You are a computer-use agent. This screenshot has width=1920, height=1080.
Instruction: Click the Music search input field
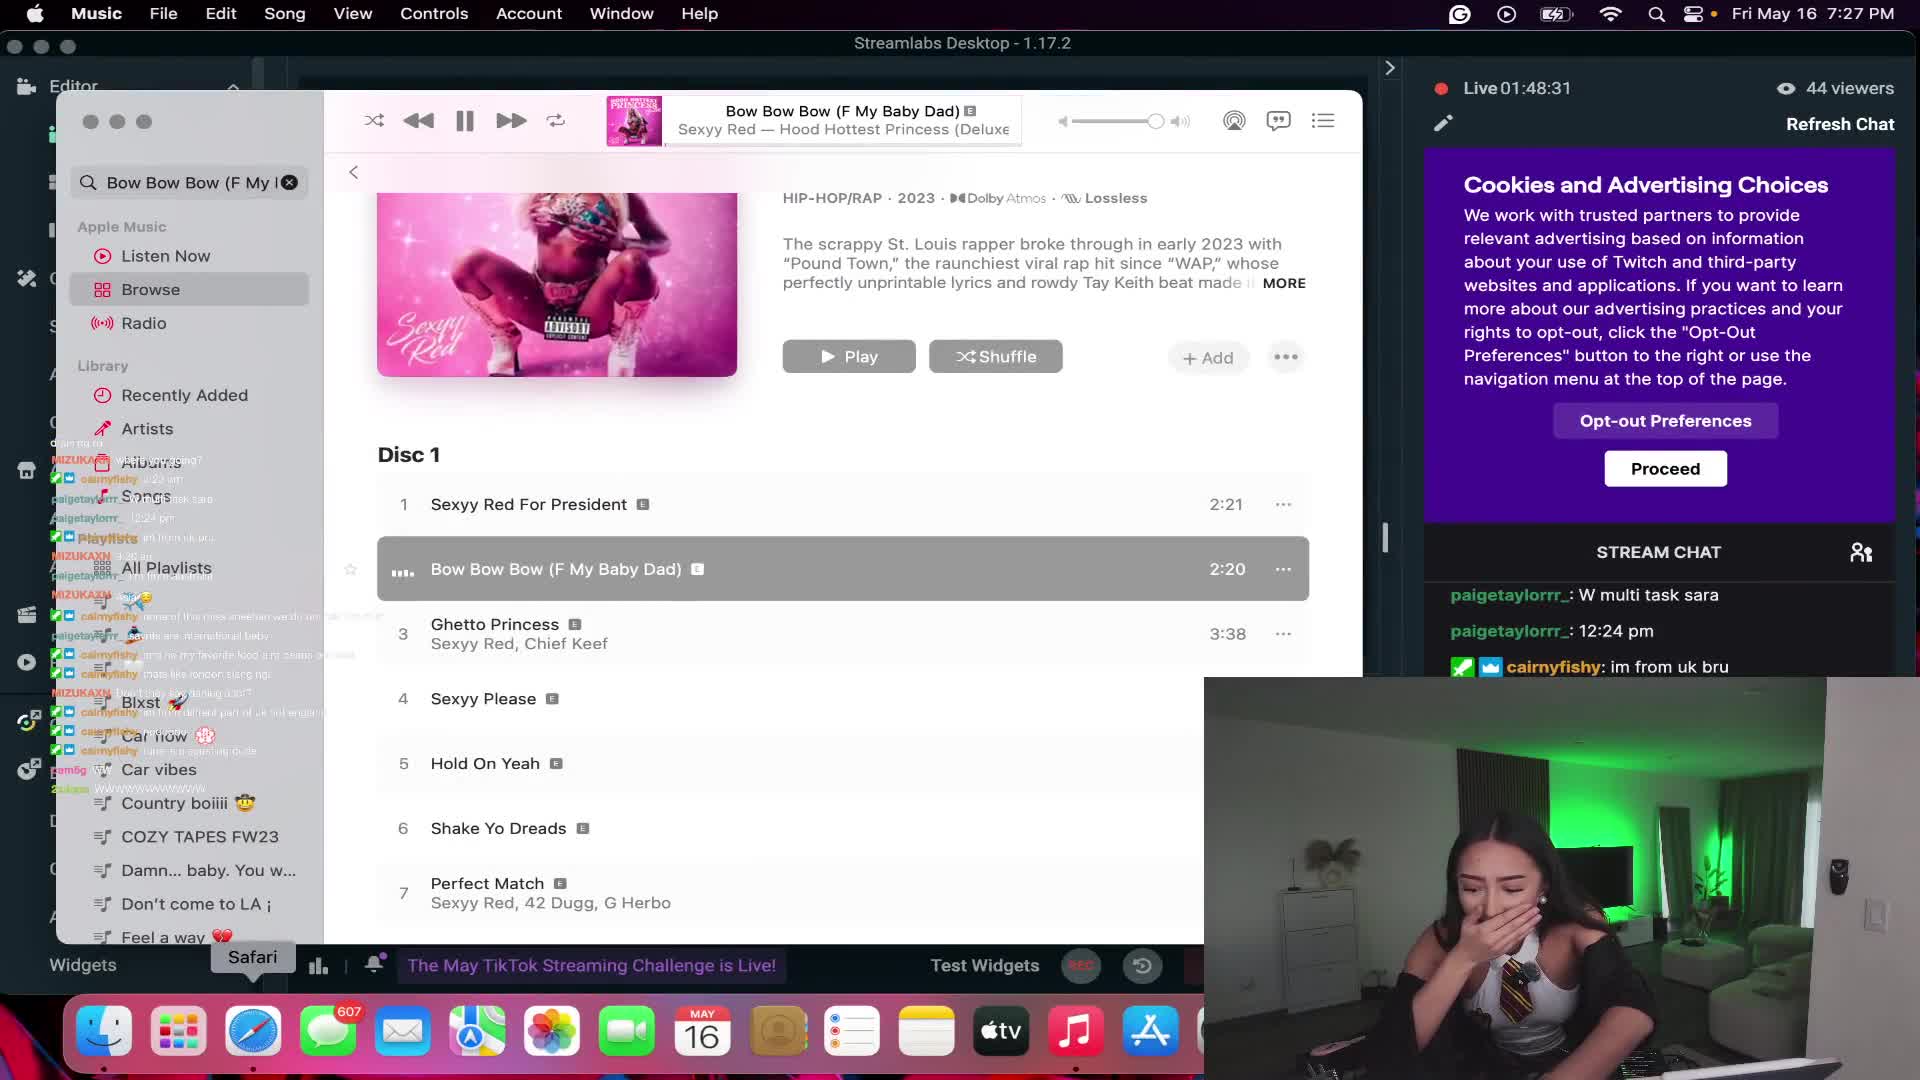click(x=190, y=182)
